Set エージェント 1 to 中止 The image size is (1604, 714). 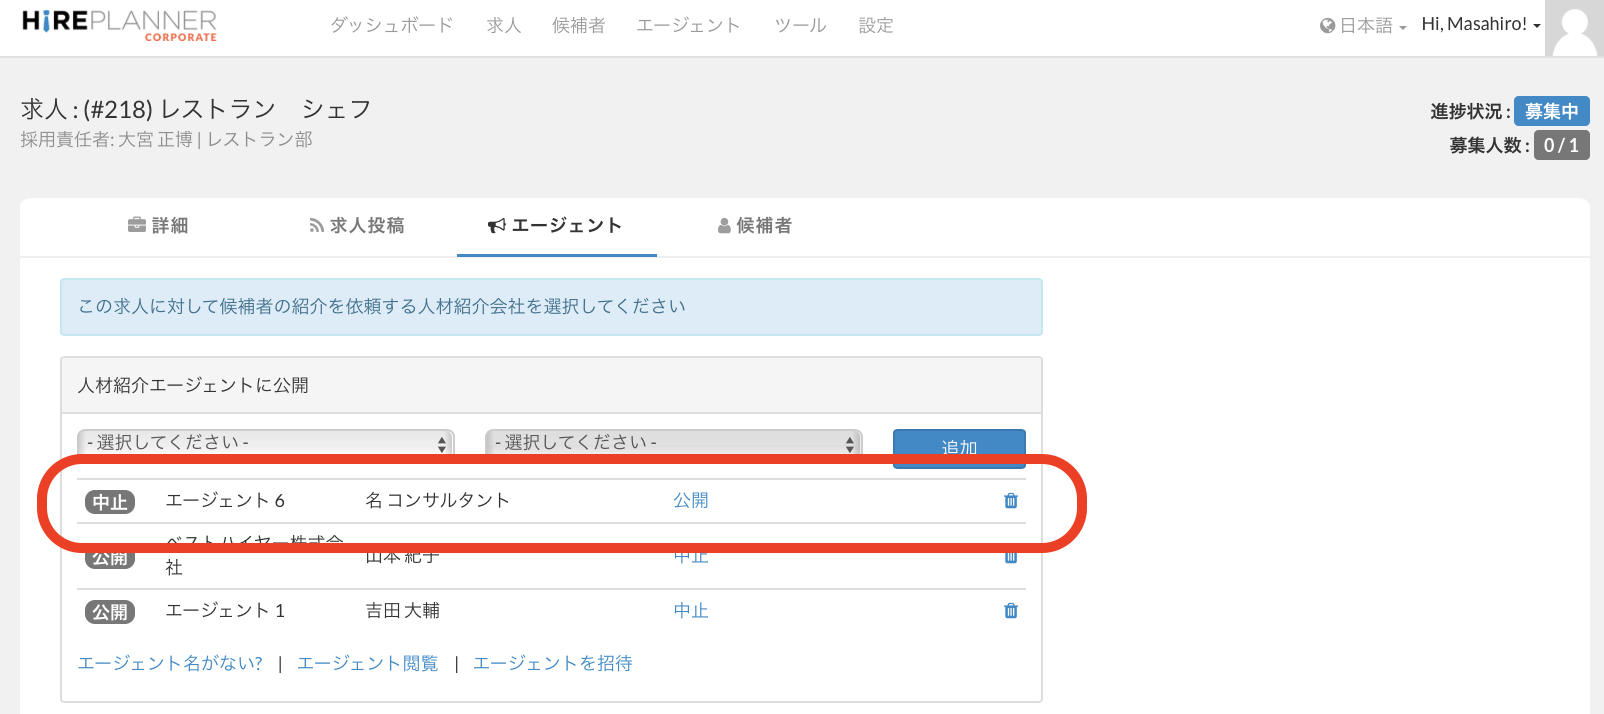tap(690, 611)
